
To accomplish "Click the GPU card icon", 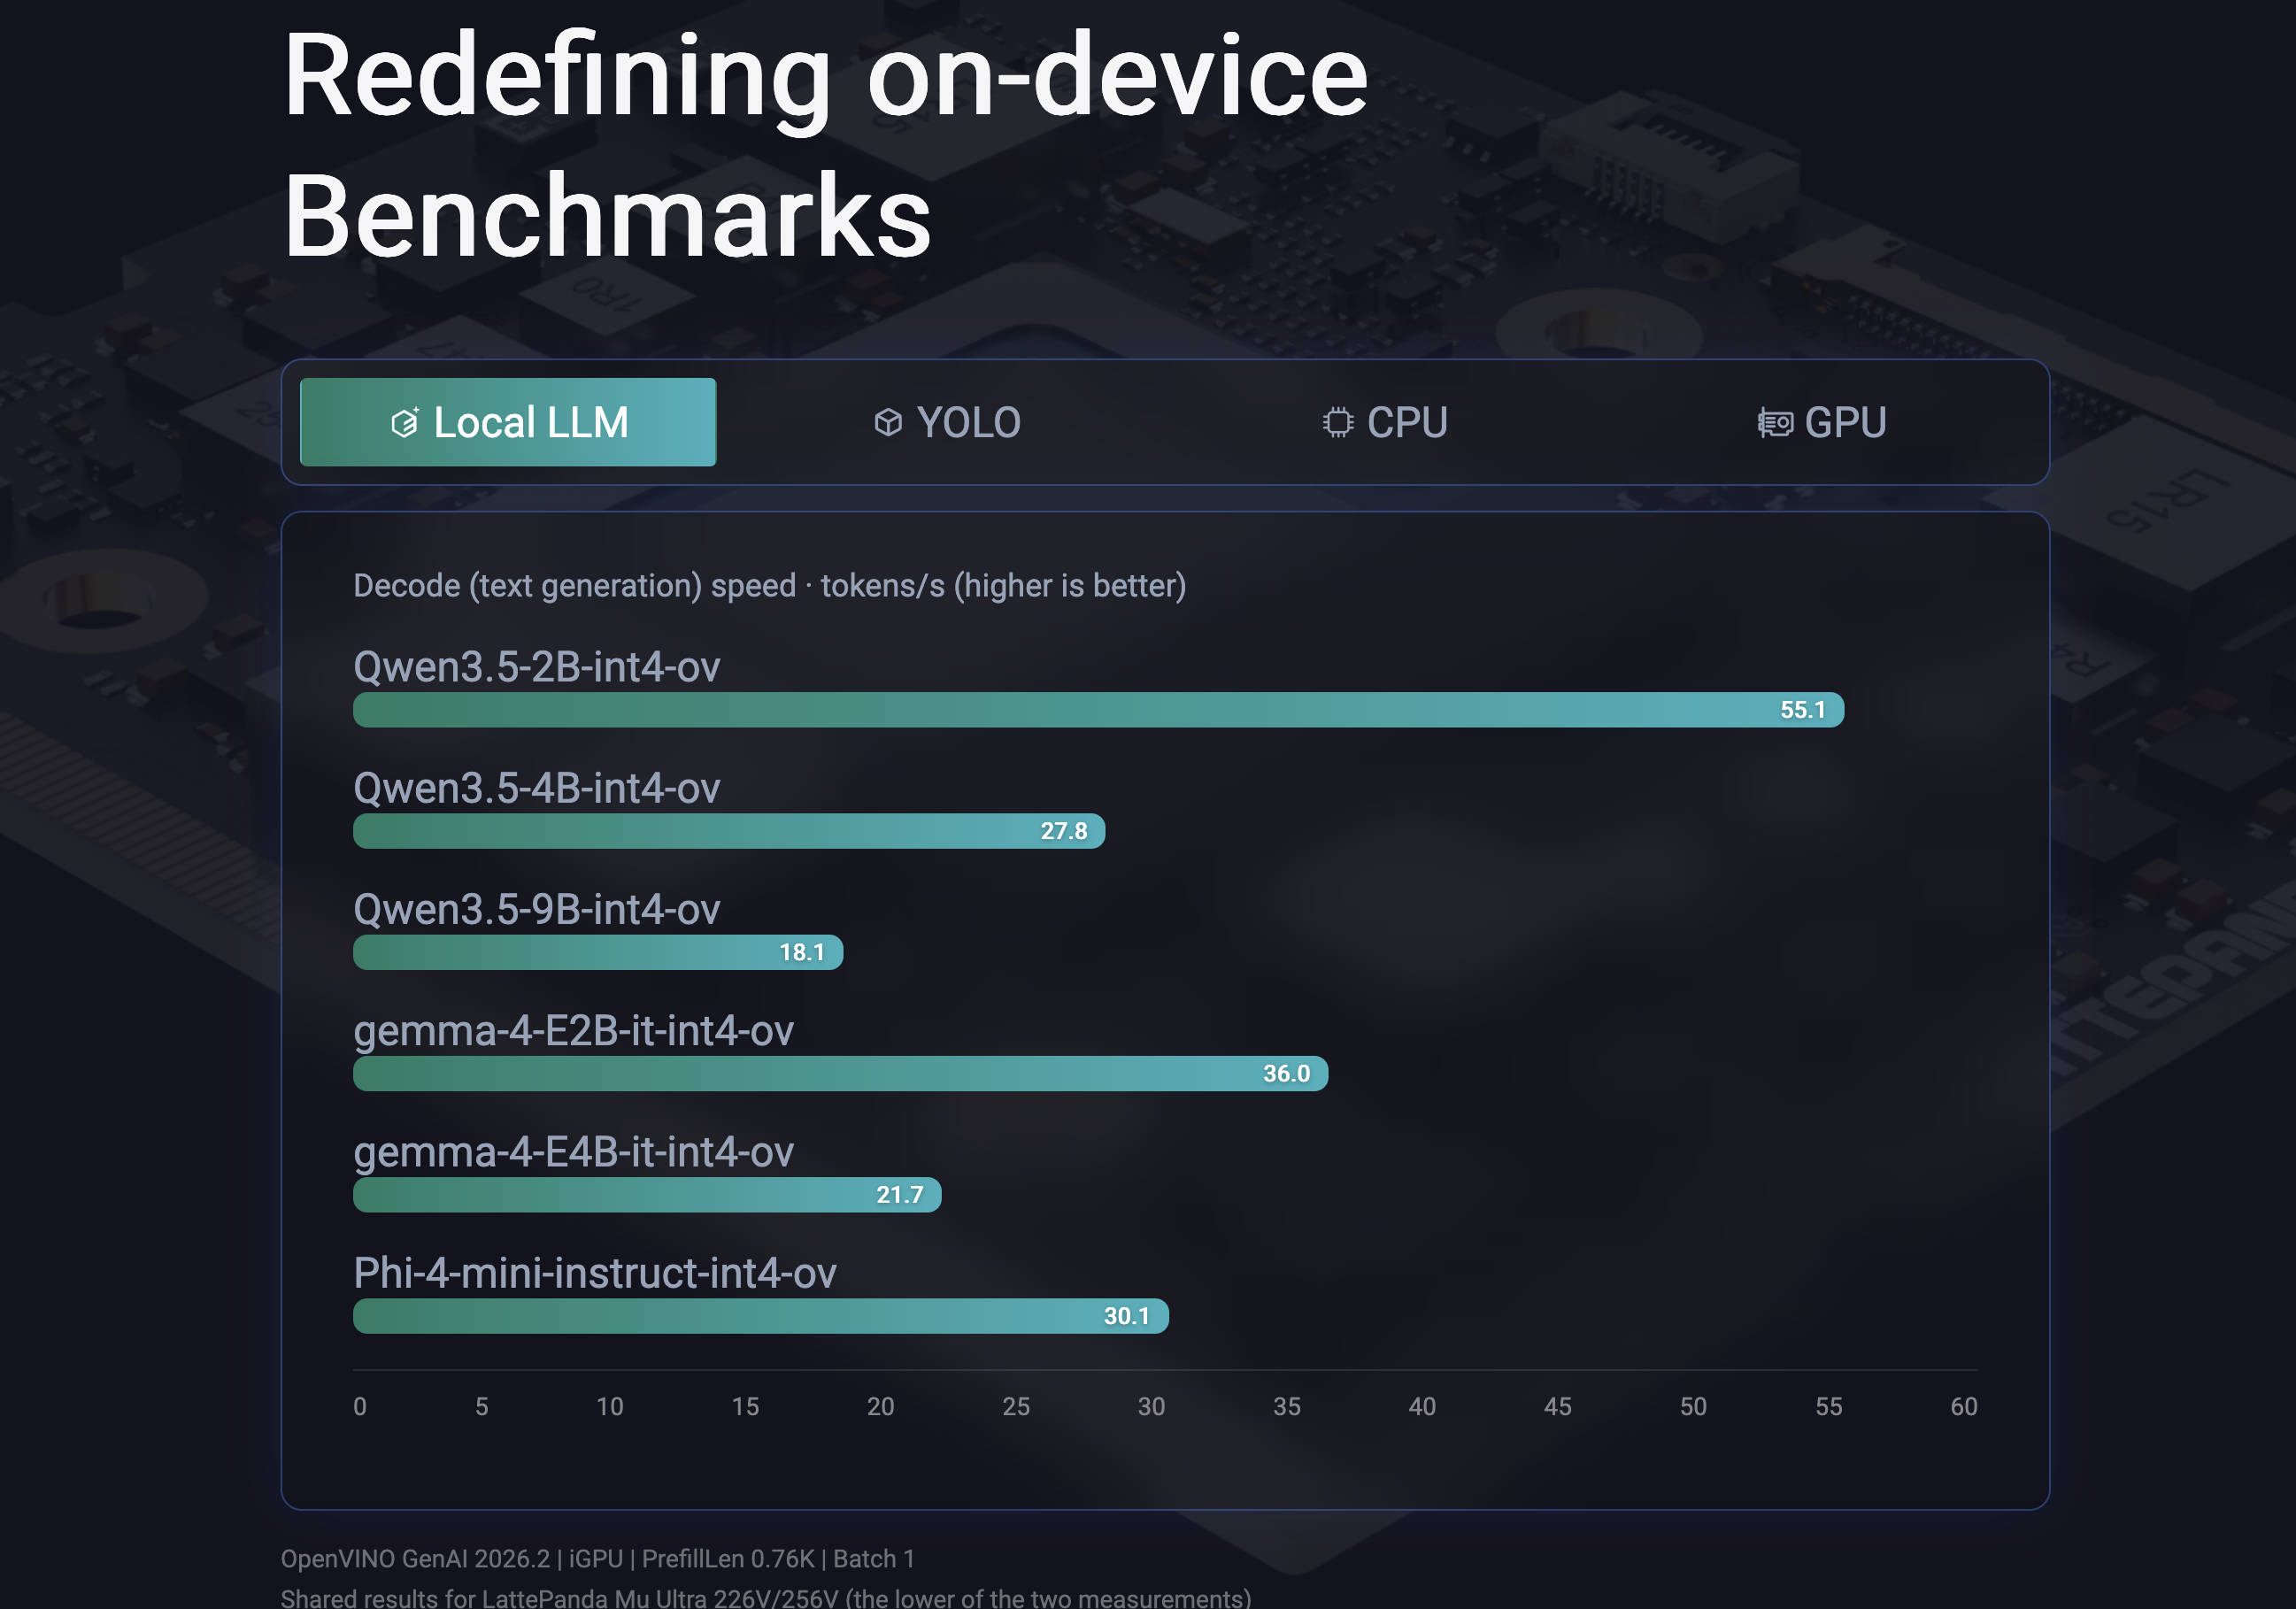I will (x=1775, y=423).
